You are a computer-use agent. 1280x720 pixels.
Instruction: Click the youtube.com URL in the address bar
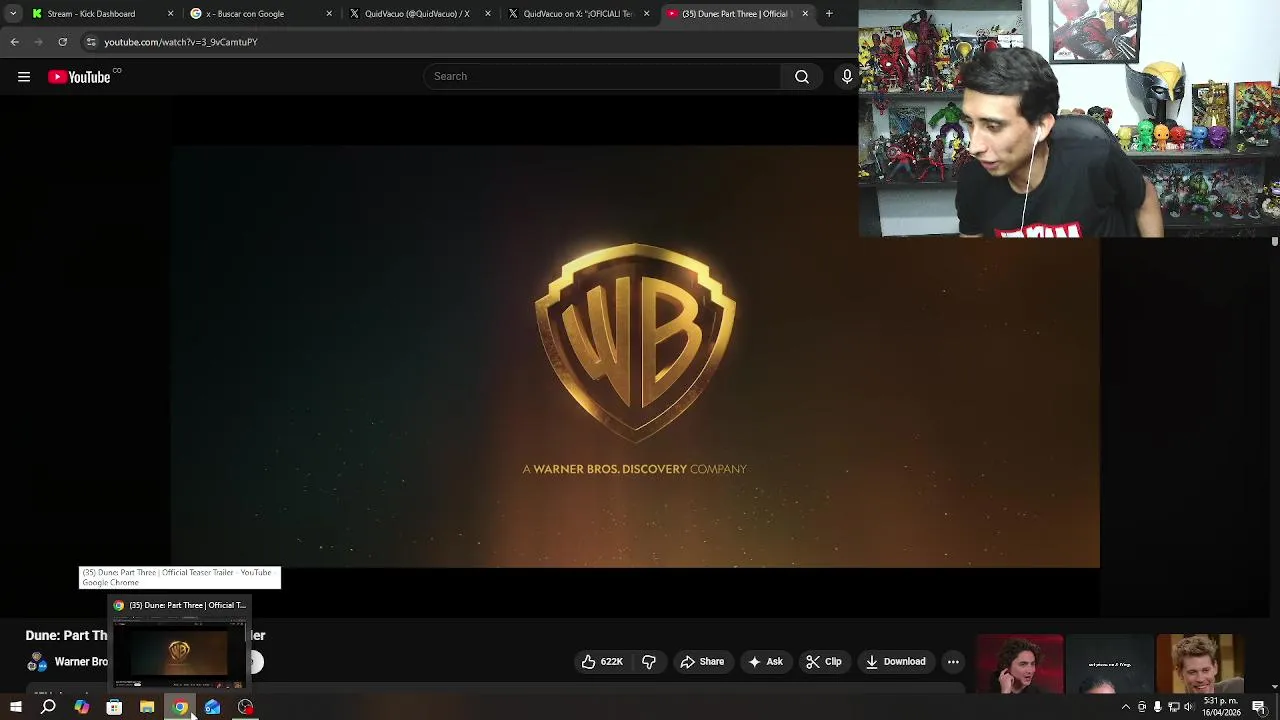click(x=181, y=42)
